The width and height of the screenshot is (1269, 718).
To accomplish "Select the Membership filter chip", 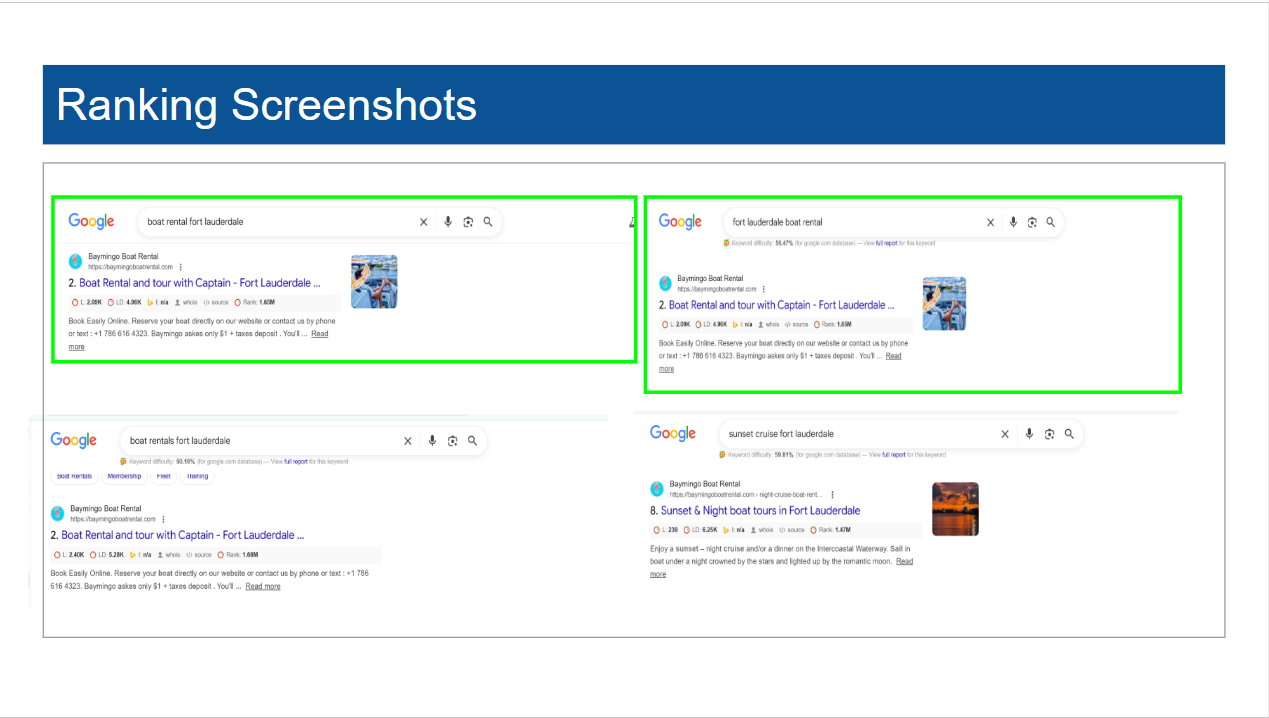I will pyautogui.click(x=124, y=476).
